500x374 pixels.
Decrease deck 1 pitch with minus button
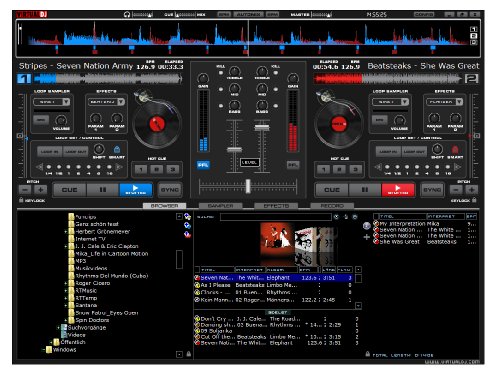pyautogui.click(x=25, y=190)
